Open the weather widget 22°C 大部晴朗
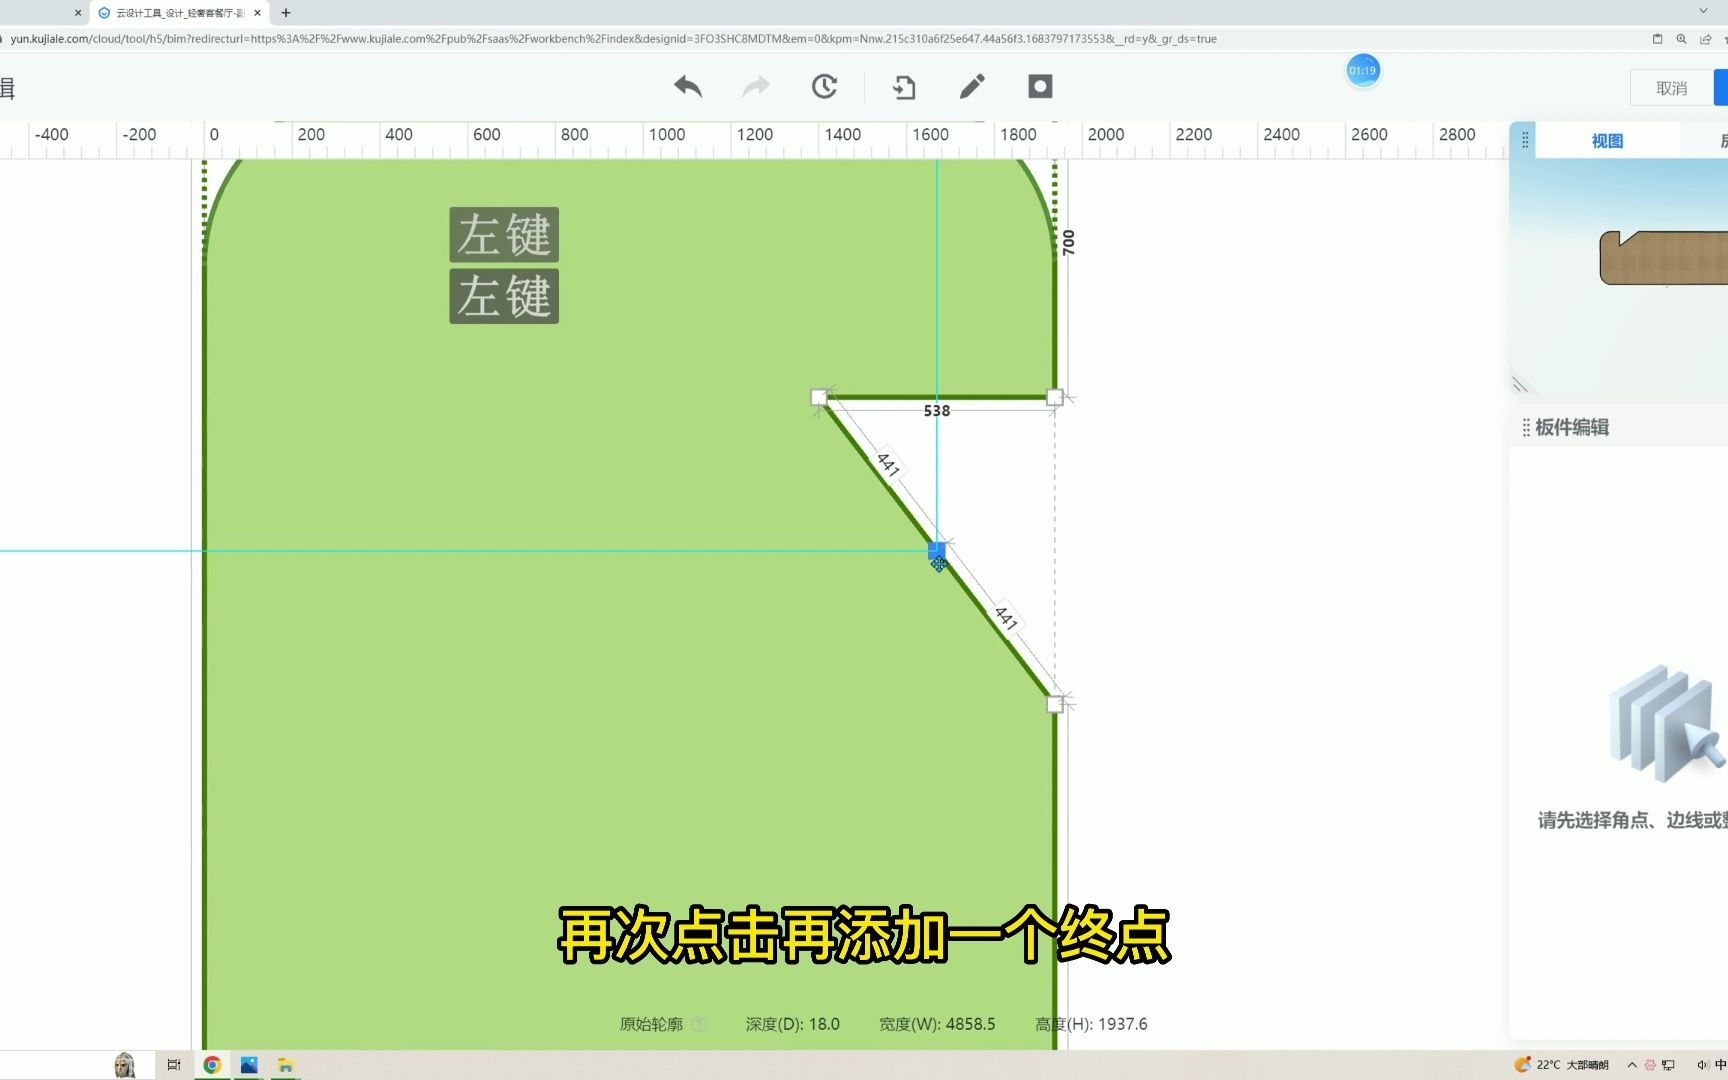The image size is (1728, 1080). tap(1561, 1065)
